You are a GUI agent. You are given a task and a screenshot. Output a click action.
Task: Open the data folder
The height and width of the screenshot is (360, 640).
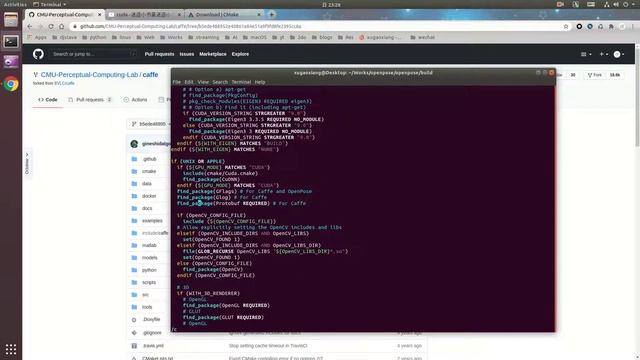coord(147,184)
